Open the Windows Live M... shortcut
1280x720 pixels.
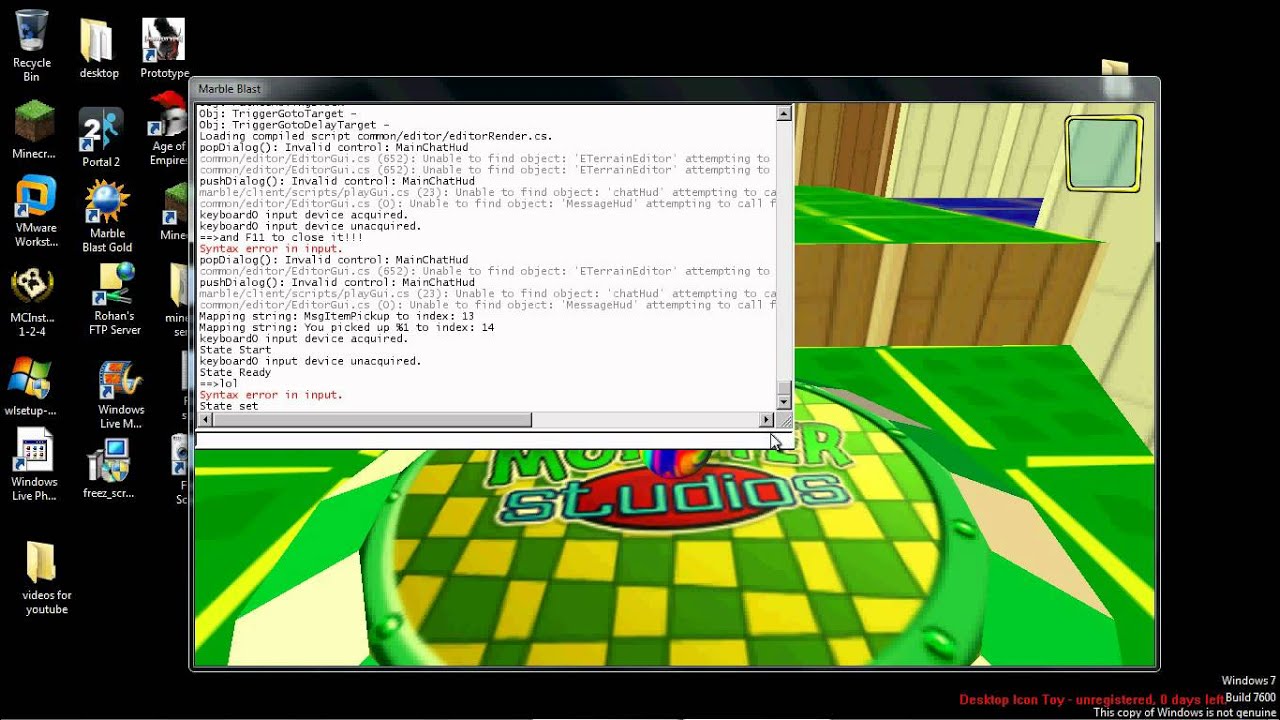click(x=121, y=395)
